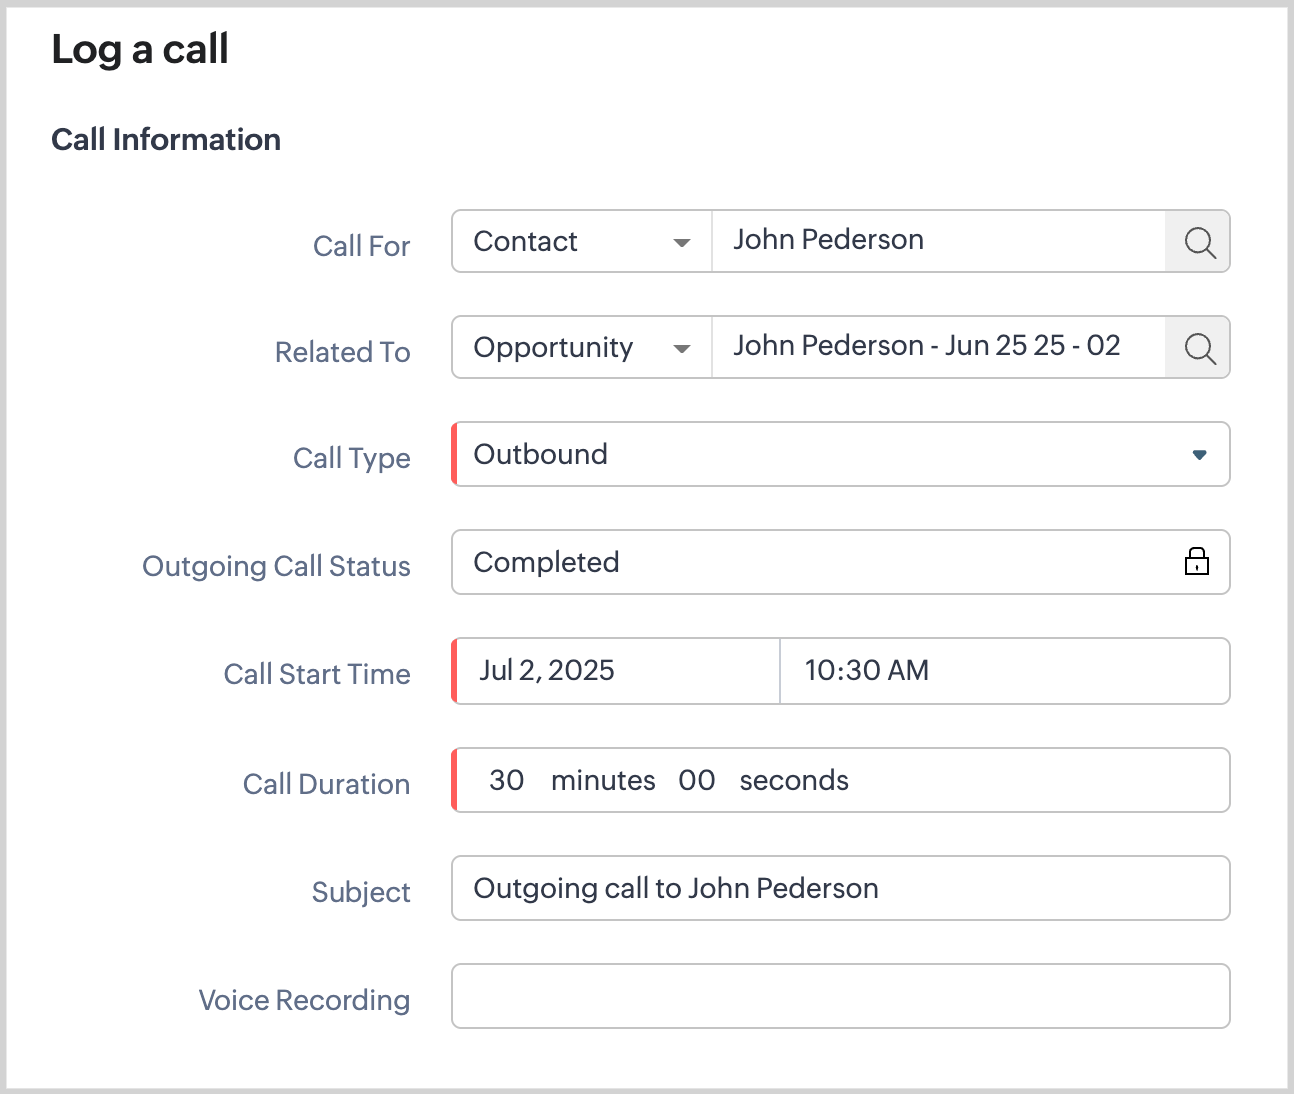Click the John Pederson contact name field
1294x1094 pixels.
point(937,241)
